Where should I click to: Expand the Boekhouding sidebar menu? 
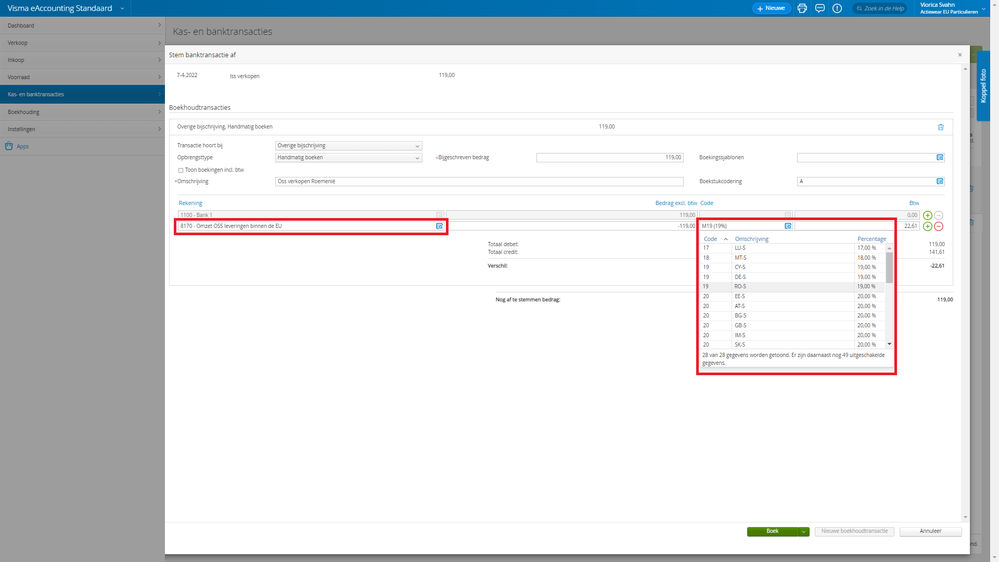[x=82, y=112]
